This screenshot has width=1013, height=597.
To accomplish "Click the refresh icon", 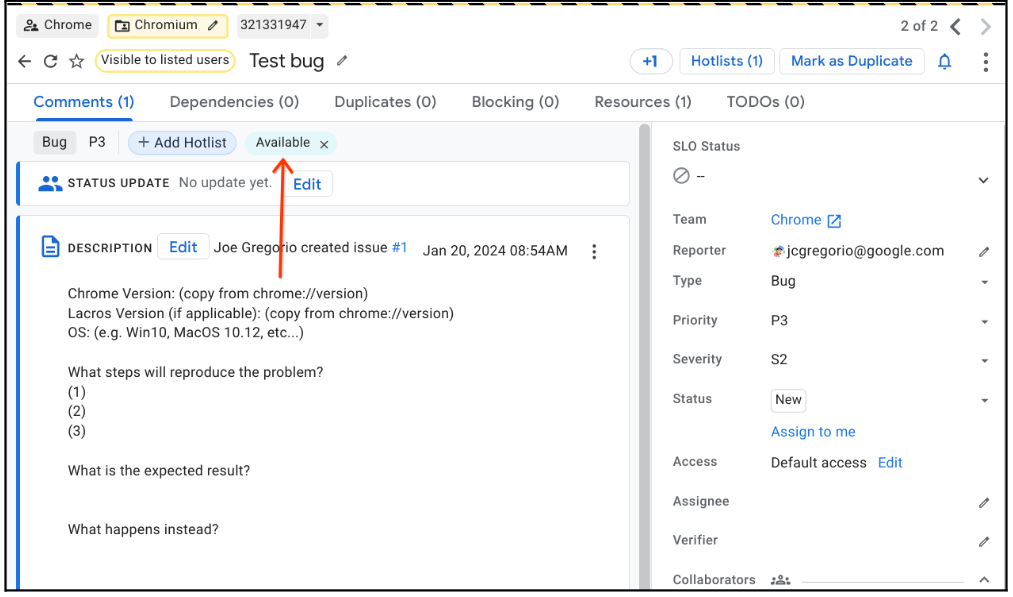I will [x=50, y=61].
